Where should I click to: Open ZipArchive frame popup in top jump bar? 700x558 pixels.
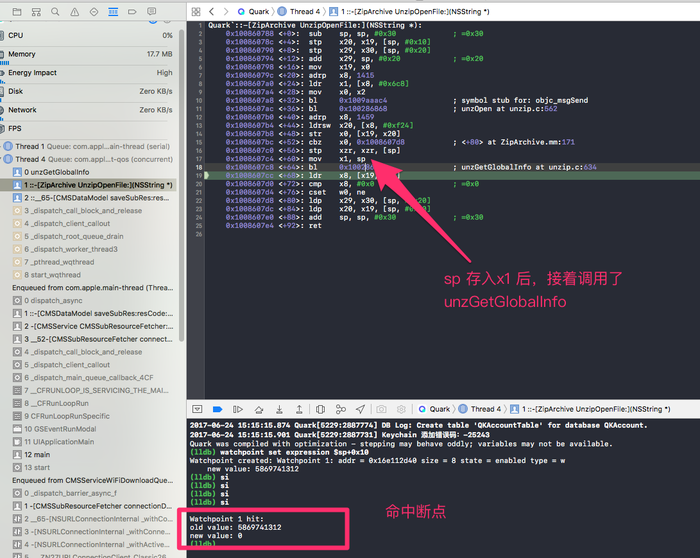point(409,12)
